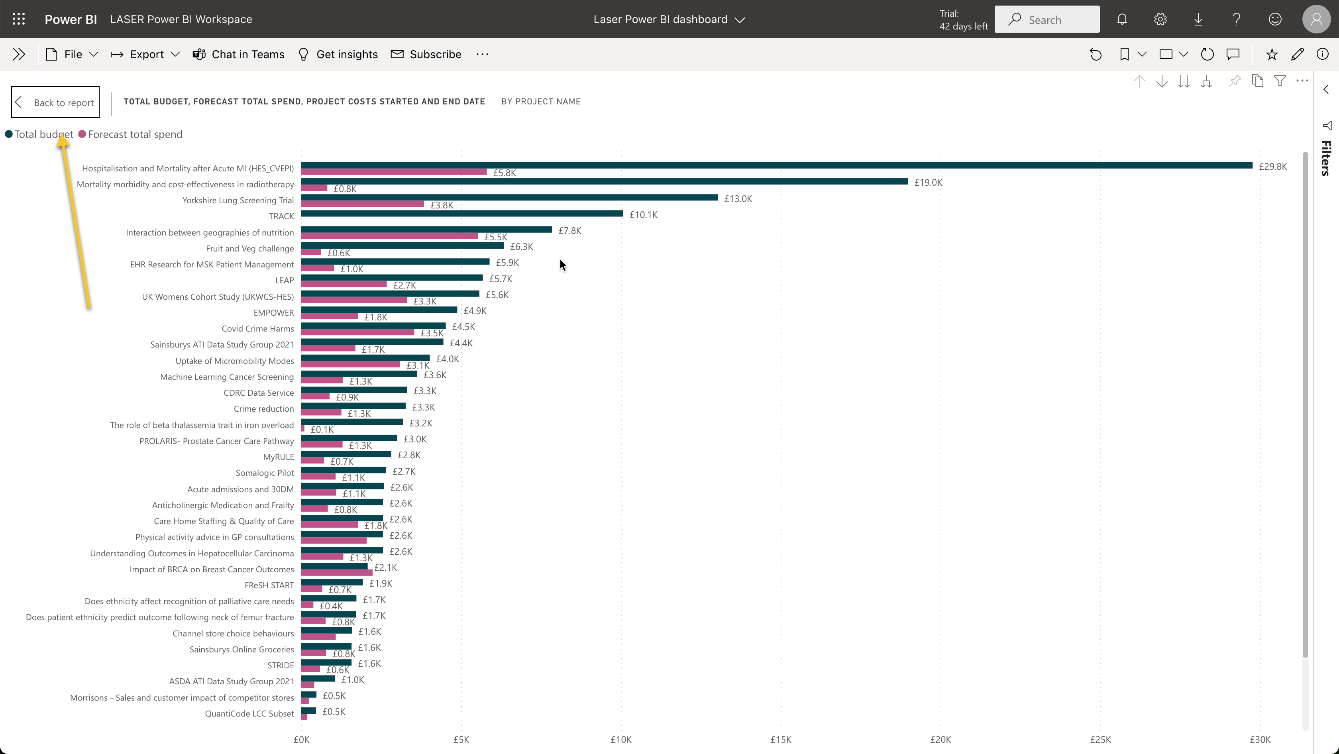Screen dimensions: 1339x754
Task: Click the Search box
Action: [x=1048, y=19]
